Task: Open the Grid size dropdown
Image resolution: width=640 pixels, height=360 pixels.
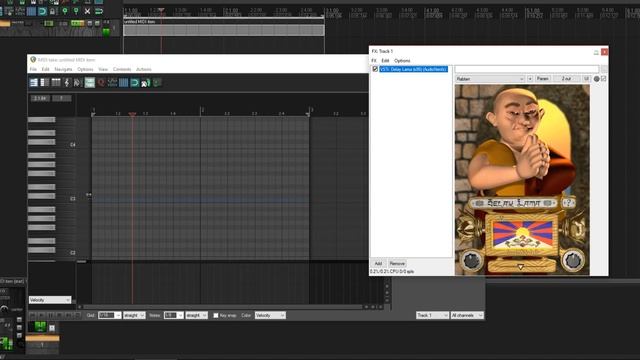Action: 110,316
